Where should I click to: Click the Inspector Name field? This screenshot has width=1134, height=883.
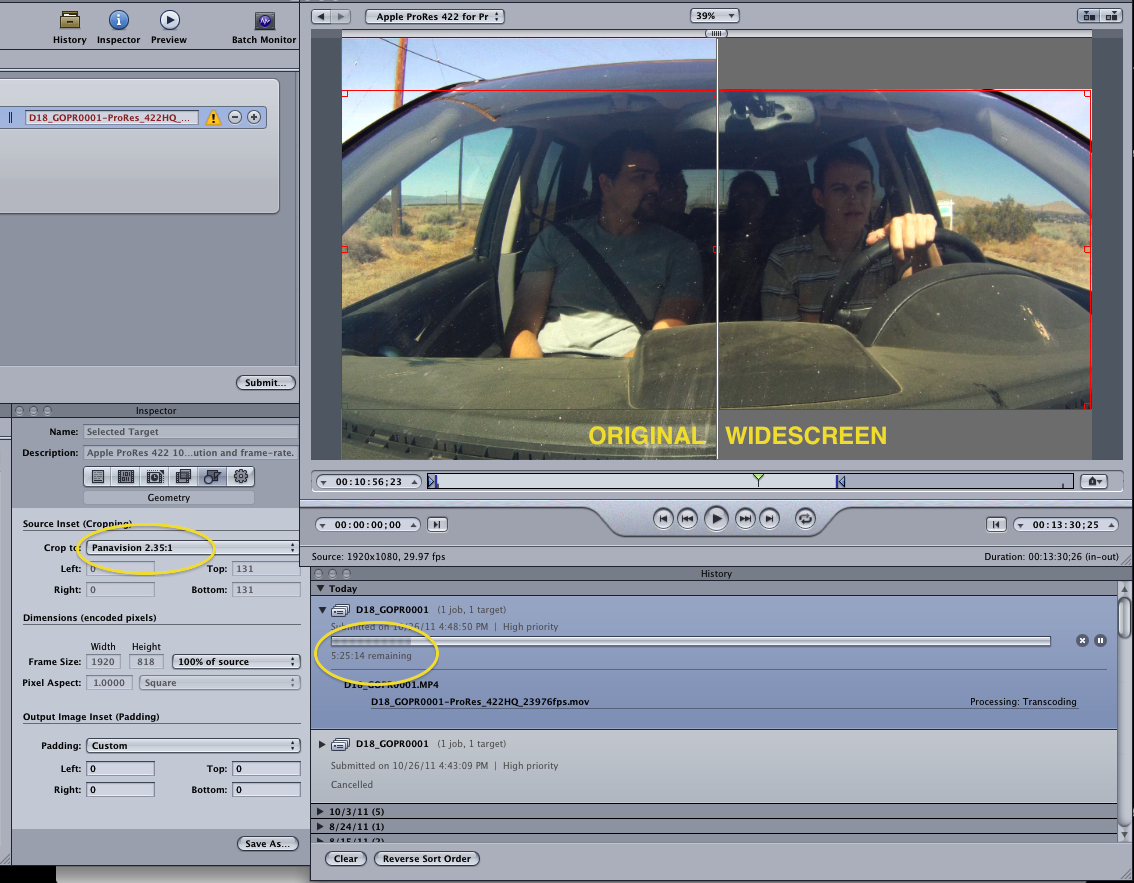click(191, 432)
